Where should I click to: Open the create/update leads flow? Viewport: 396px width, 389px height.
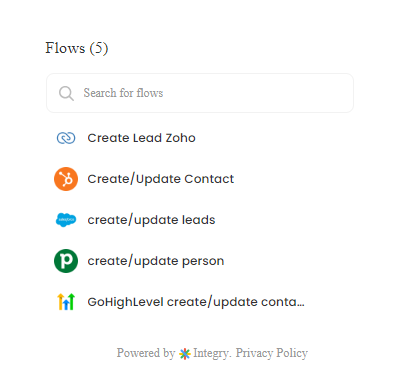click(x=151, y=220)
